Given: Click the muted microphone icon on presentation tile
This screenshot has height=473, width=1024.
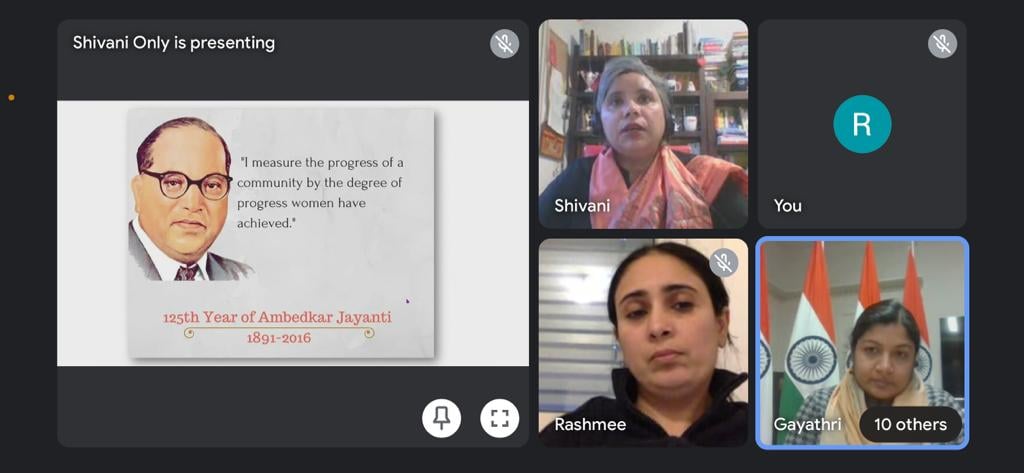Looking at the screenshot, I should coord(504,44).
